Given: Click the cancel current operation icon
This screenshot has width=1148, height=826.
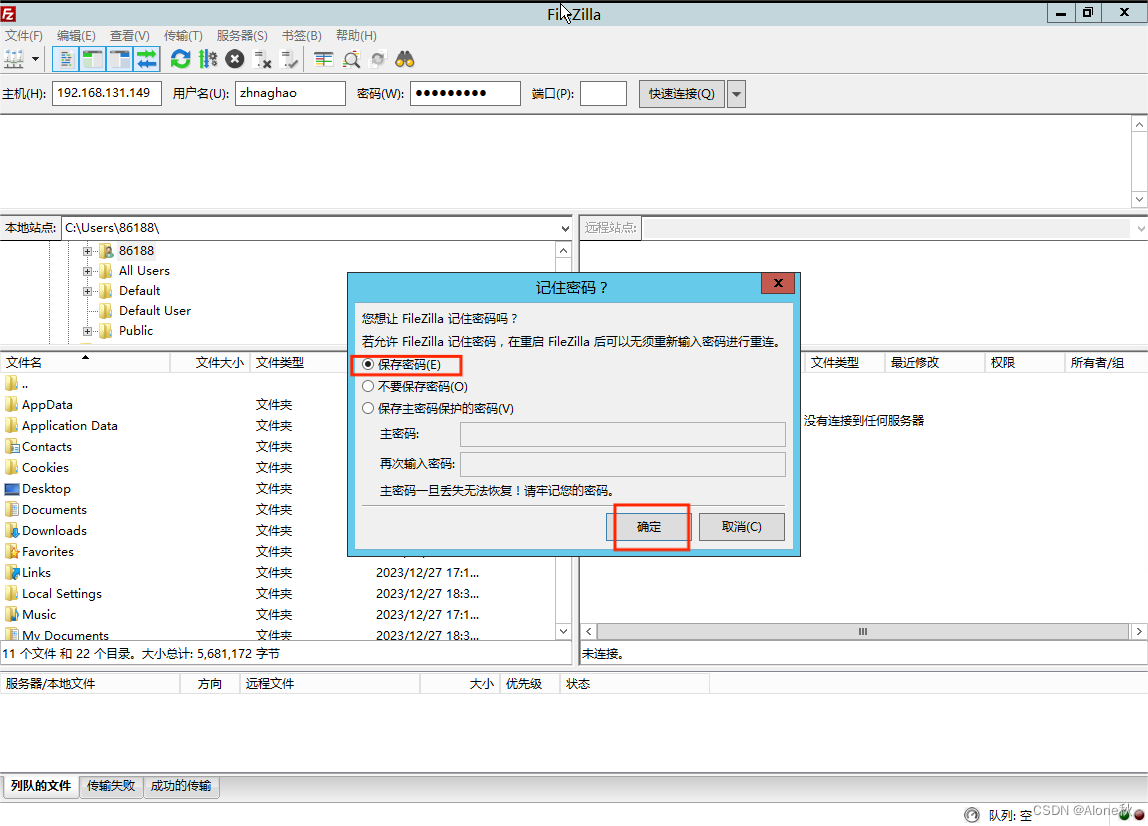Looking at the screenshot, I should (234, 59).
